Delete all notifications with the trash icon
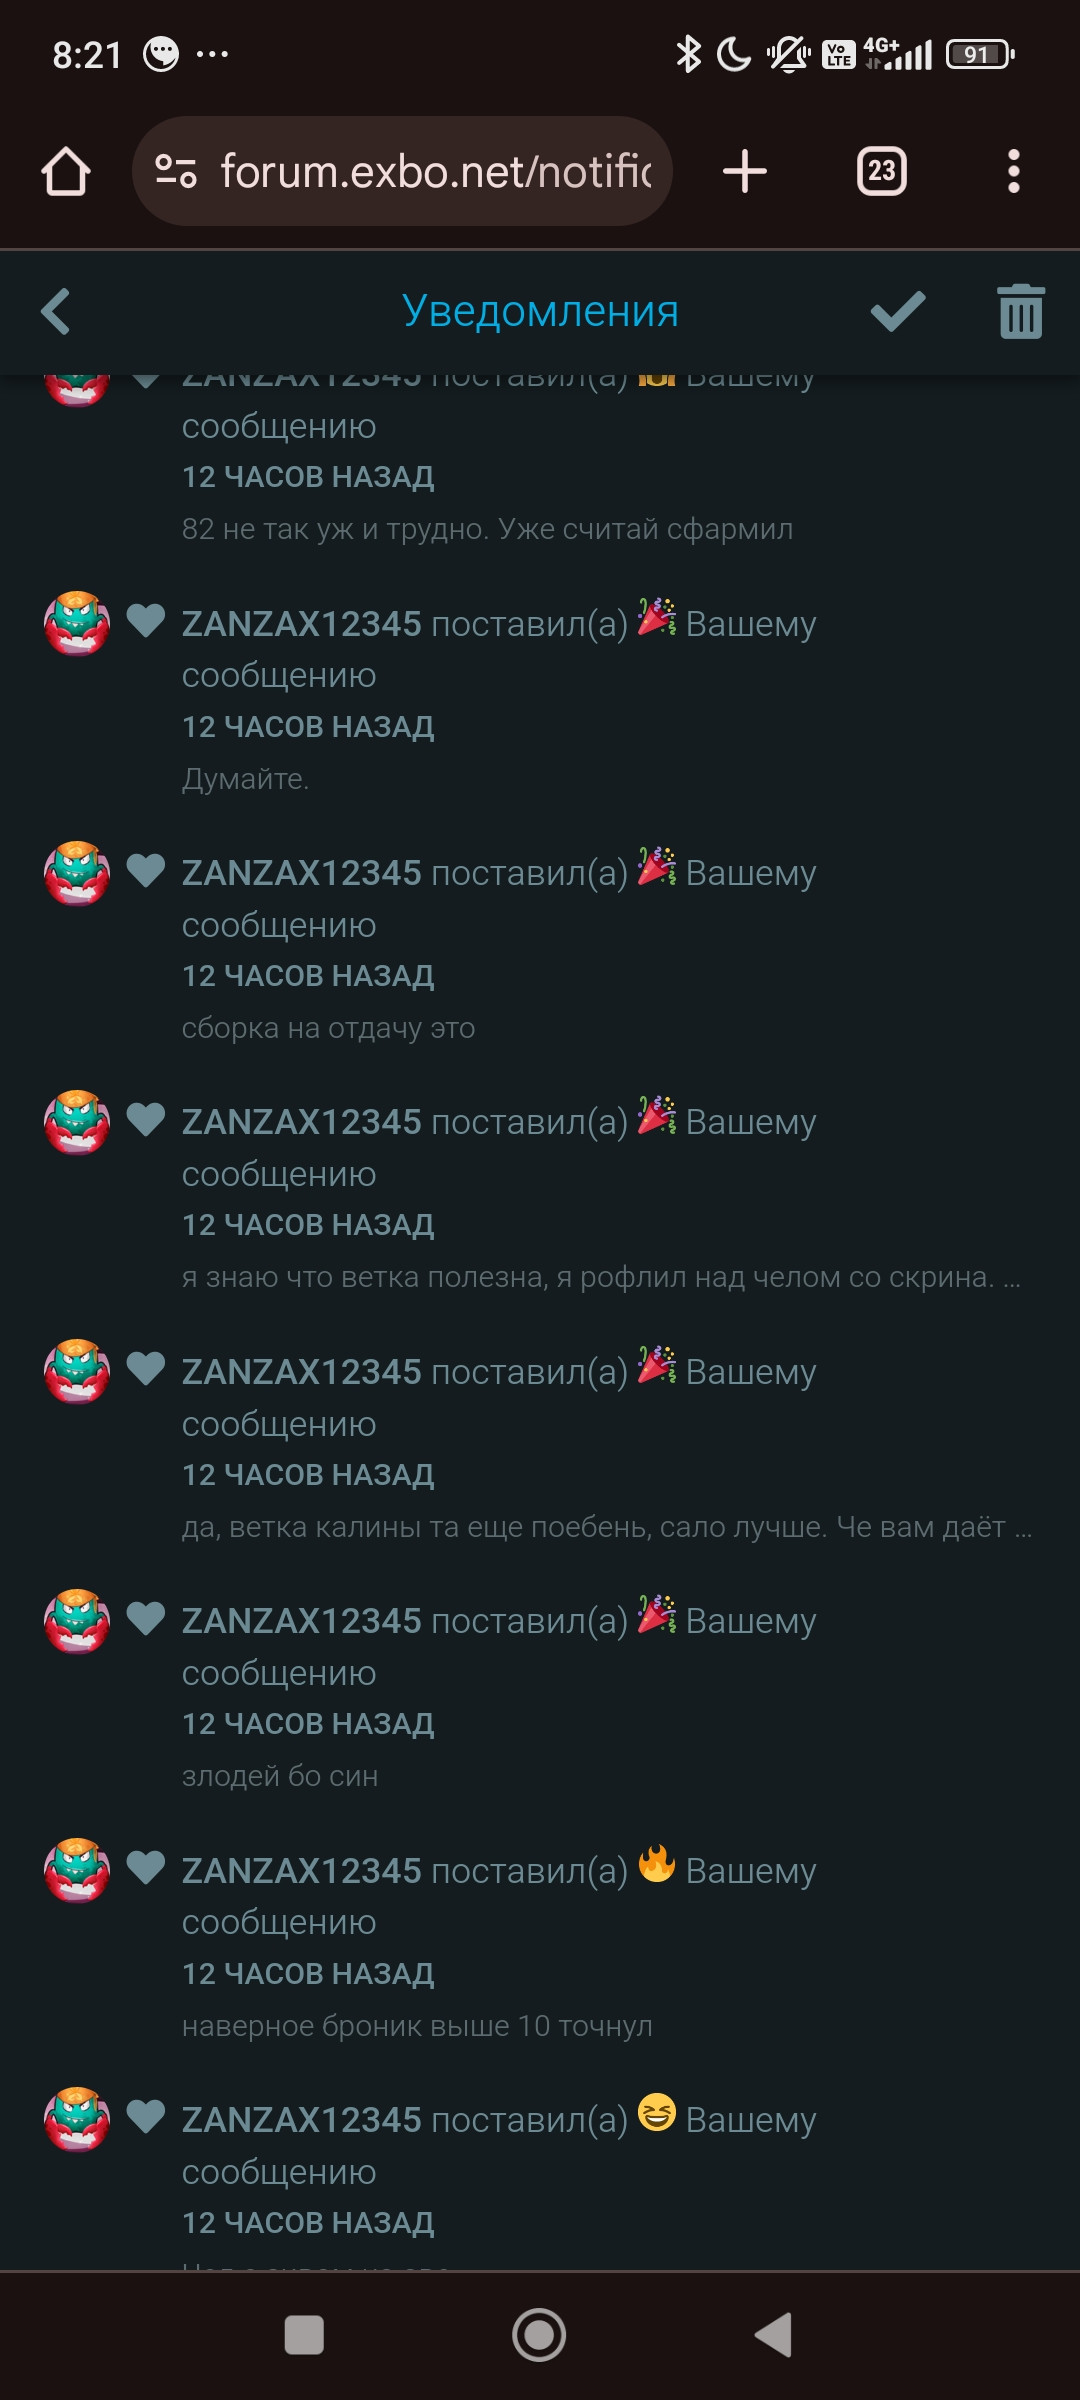The width and height of the screenshot is (1080, 2400). tap(1021, 312)
